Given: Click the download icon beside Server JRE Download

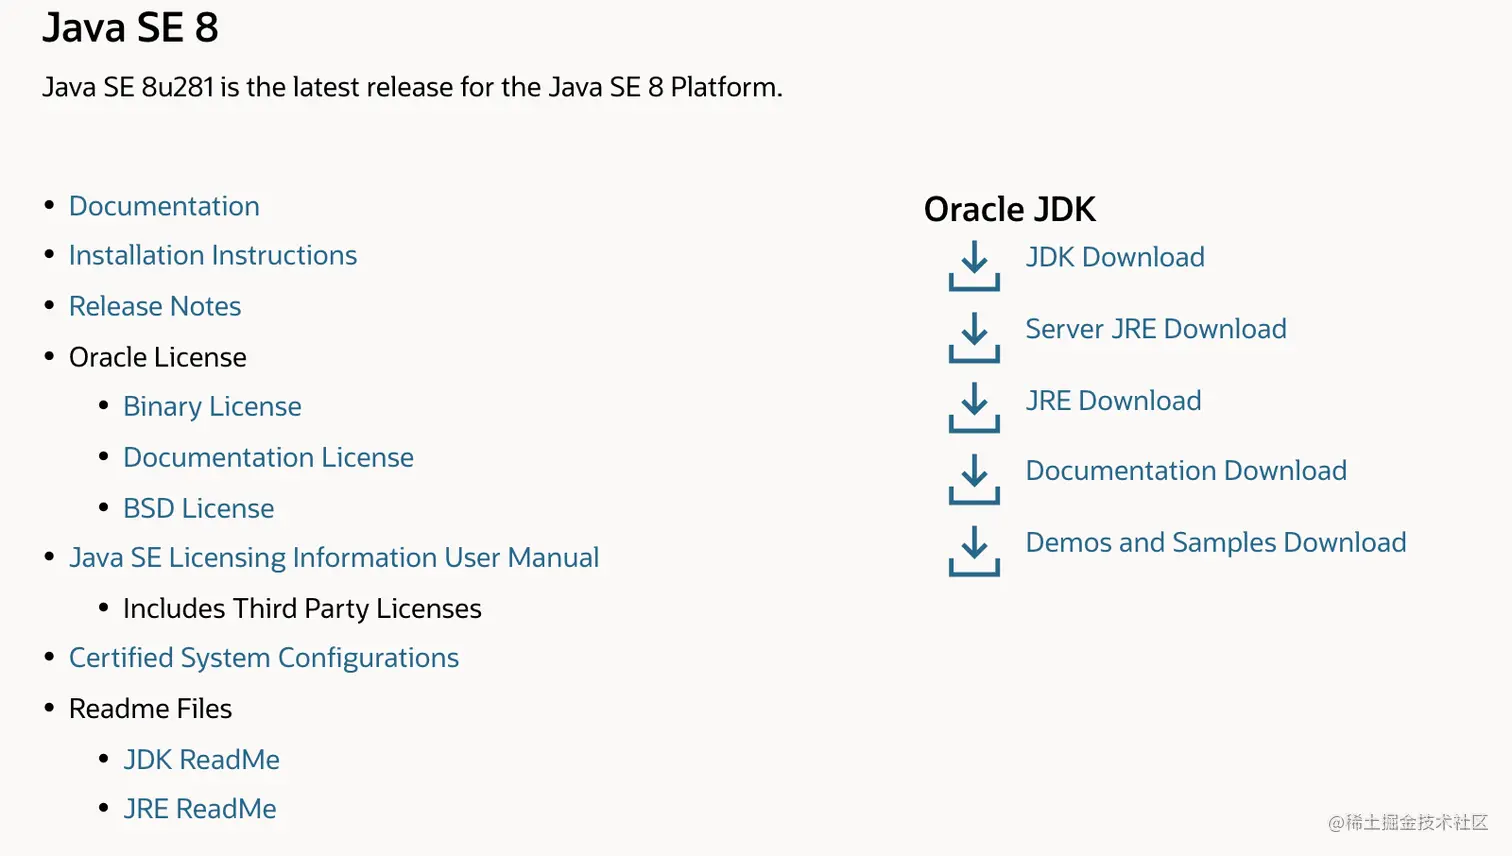Looking at the screenshot, I should pos(974,337).
